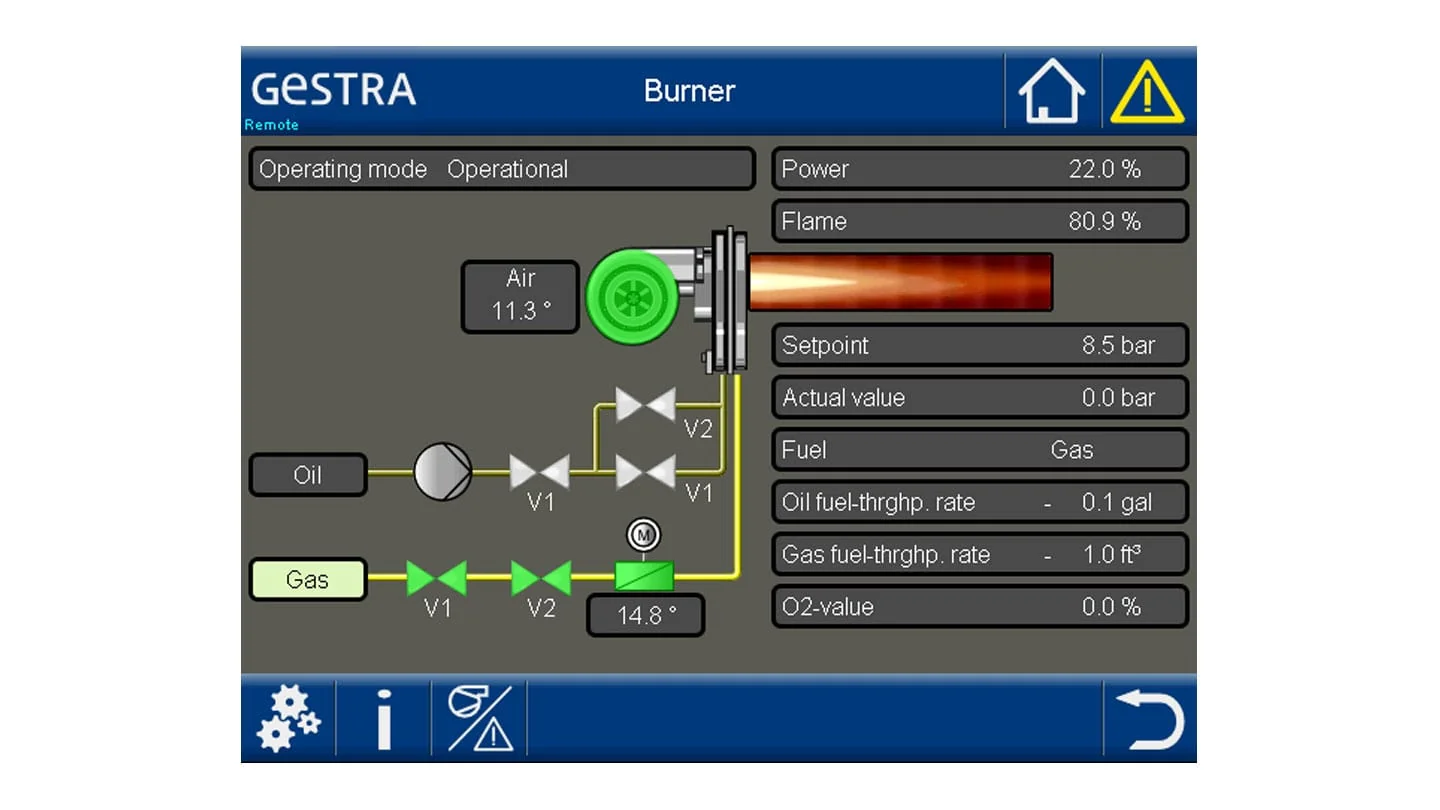This screenshot has width=1440, height=810.
Task: Click the burner flame image
Action: pos(900,282)
